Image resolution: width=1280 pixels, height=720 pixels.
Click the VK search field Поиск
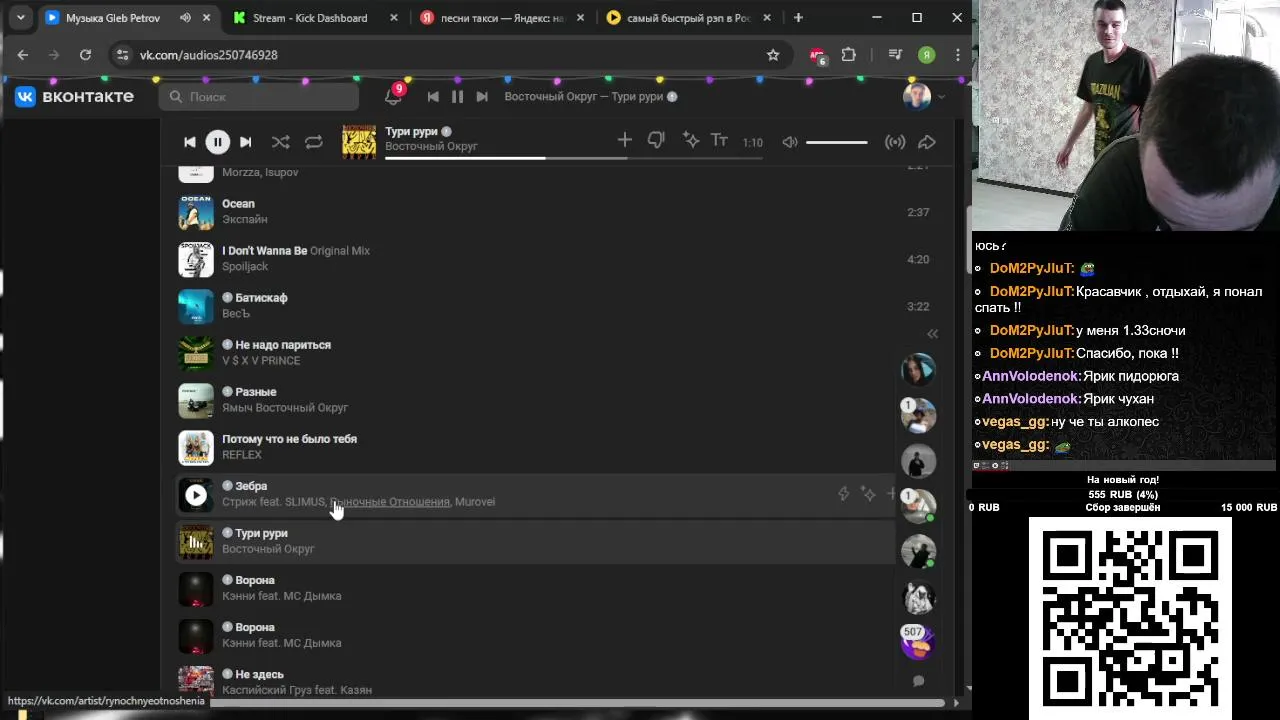[x=259, y=96]
